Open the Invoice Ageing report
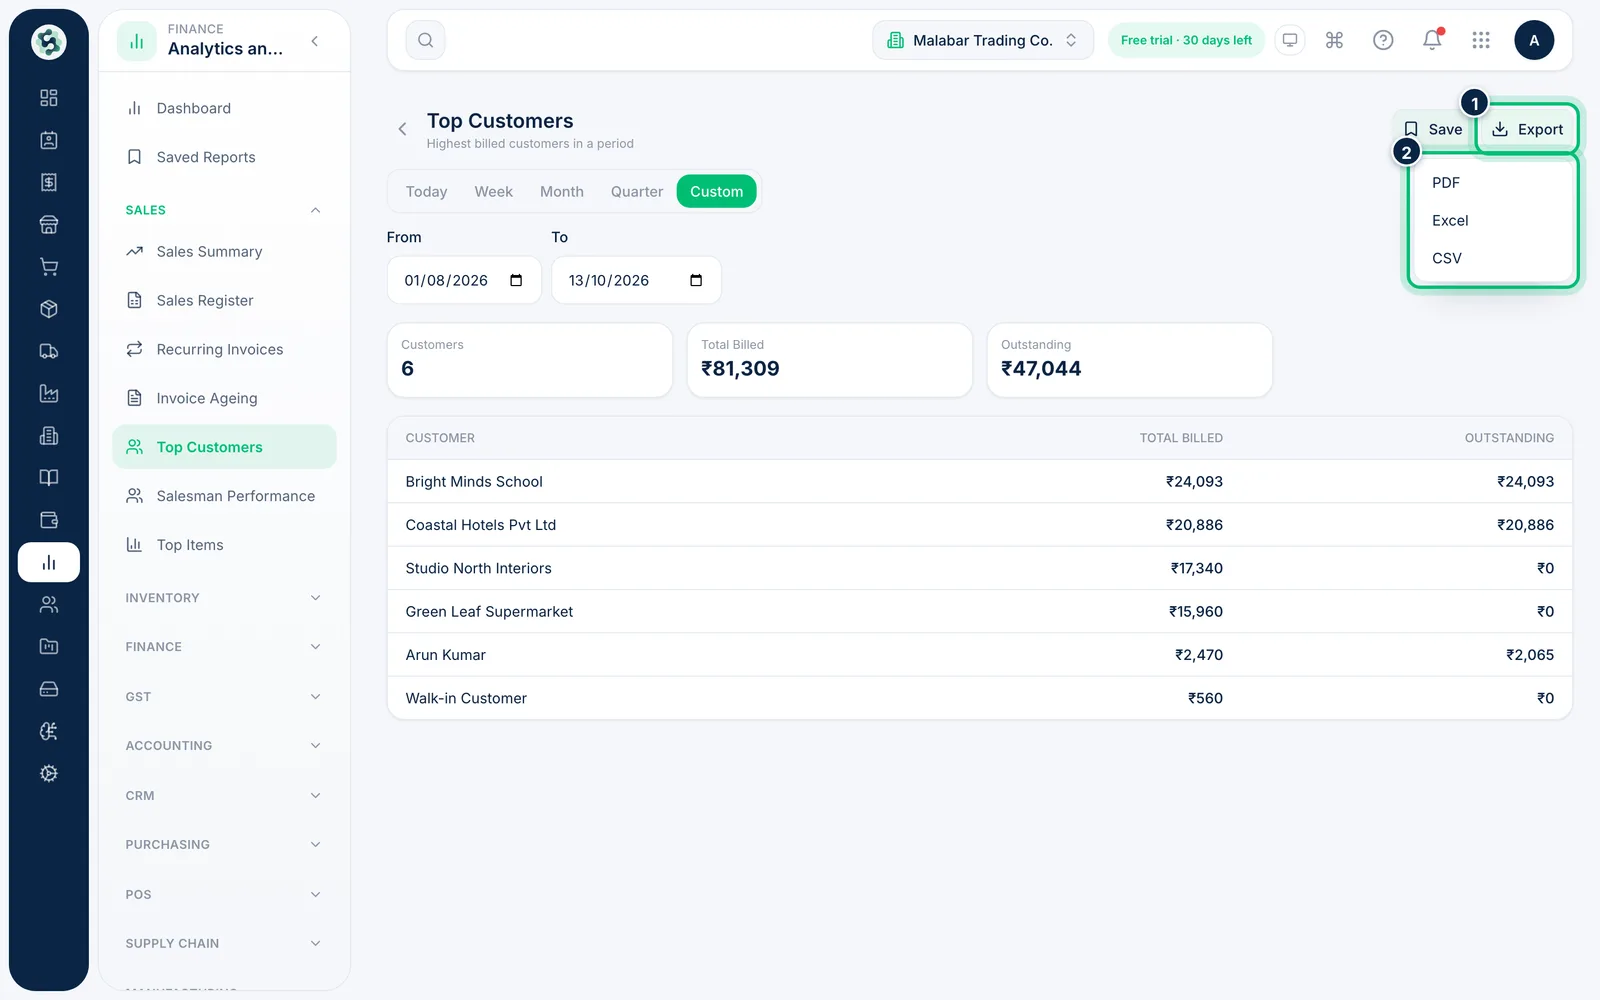The image size is (1600, 1000). coord(224,398)
